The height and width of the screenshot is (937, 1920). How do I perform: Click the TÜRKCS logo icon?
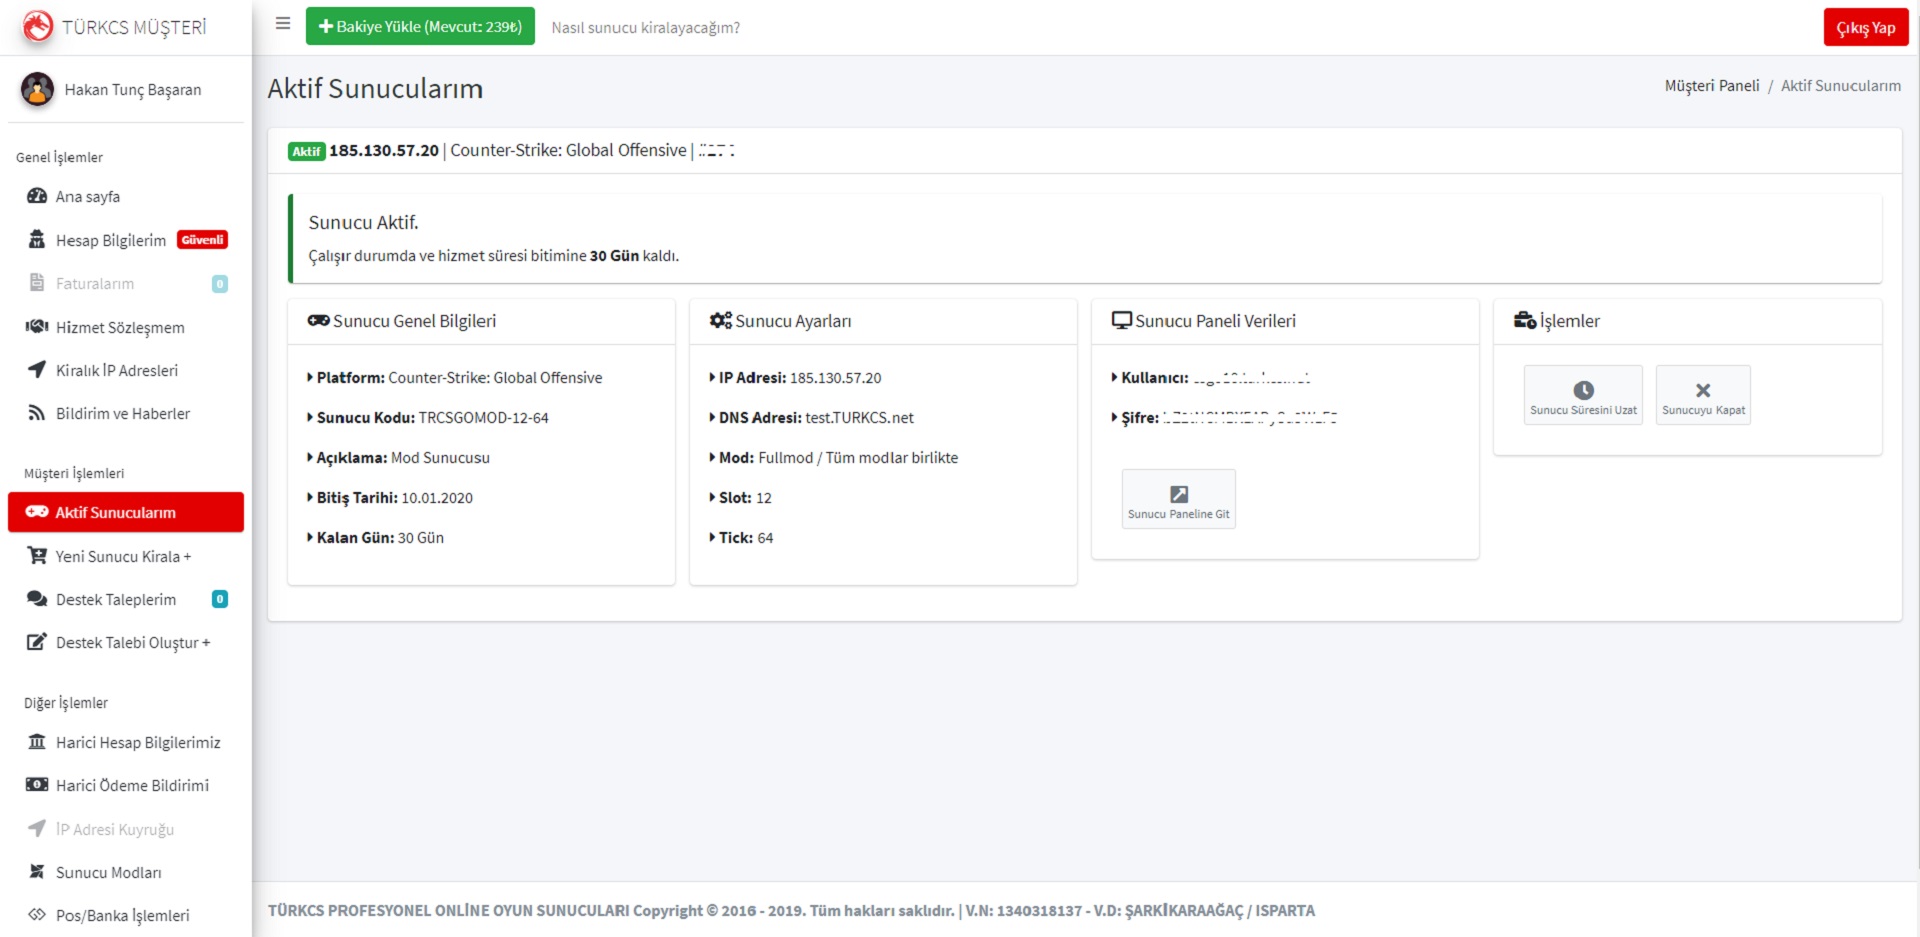(38, 27)
